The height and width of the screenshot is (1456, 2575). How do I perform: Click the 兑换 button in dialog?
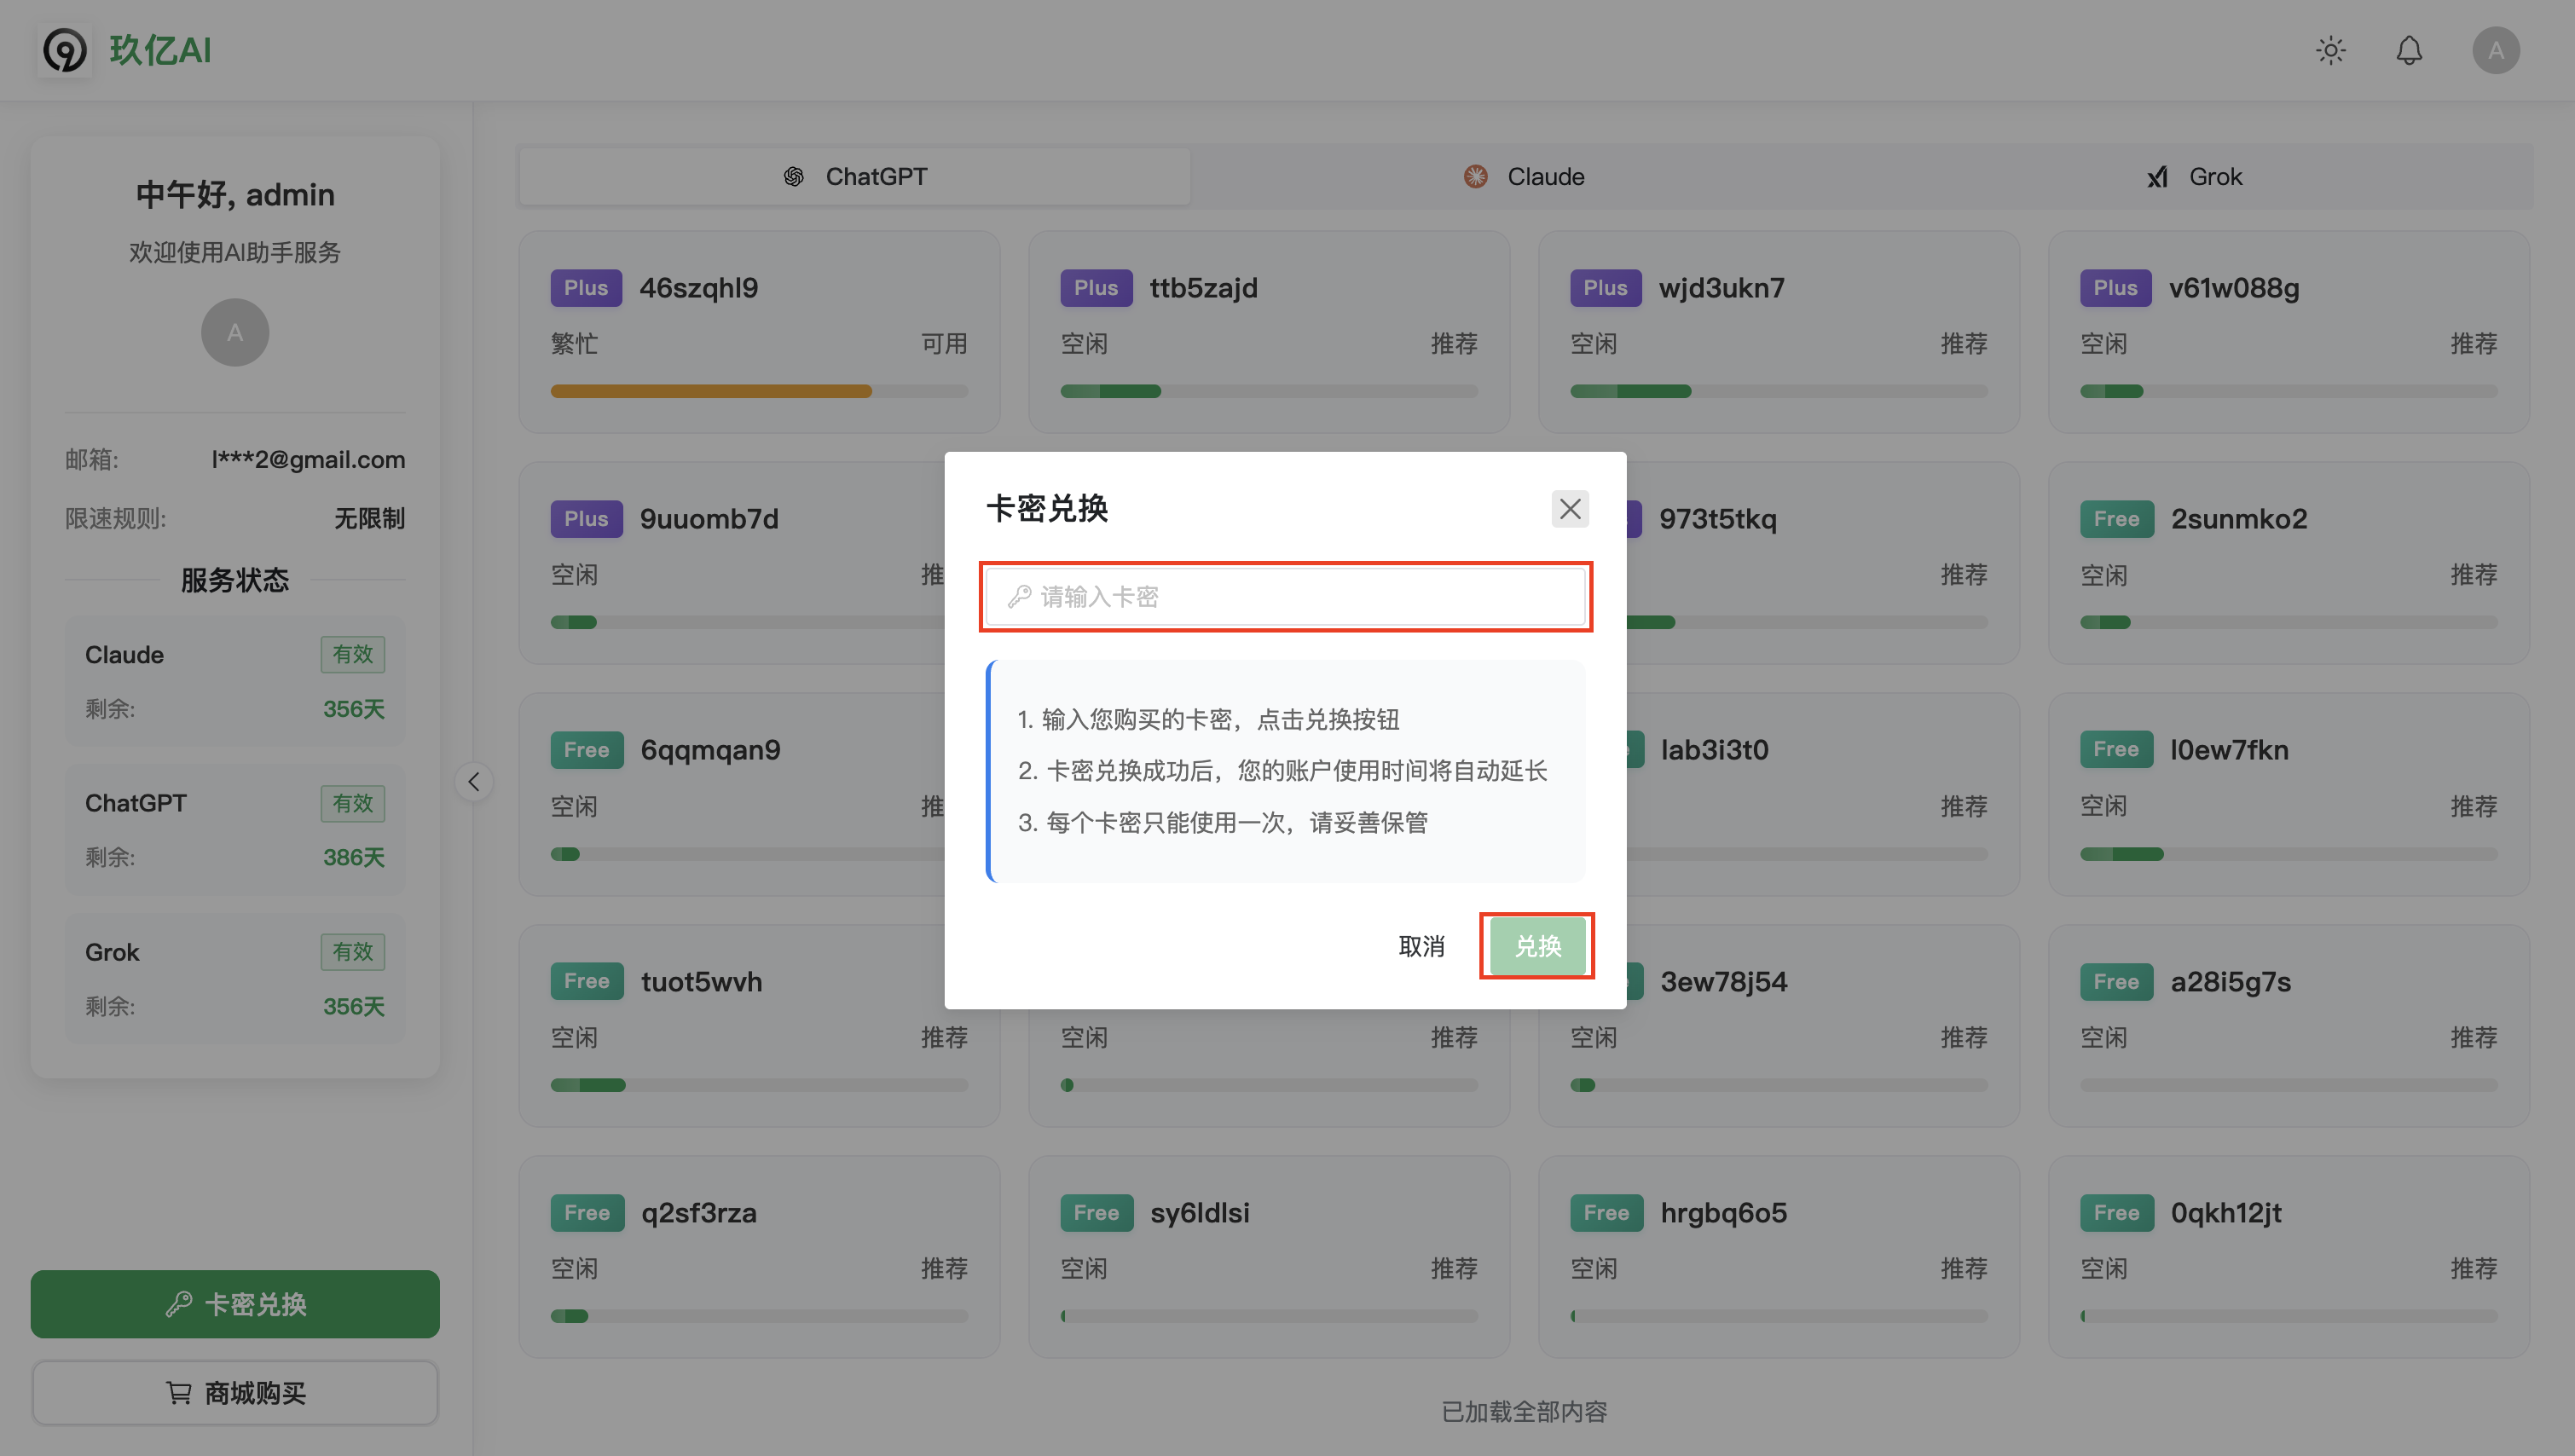[x=1537, y=945]
